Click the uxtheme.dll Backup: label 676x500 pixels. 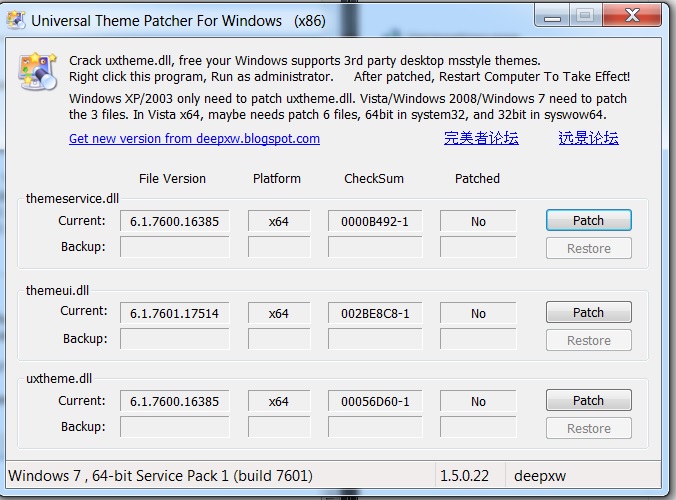click(83, 426)
